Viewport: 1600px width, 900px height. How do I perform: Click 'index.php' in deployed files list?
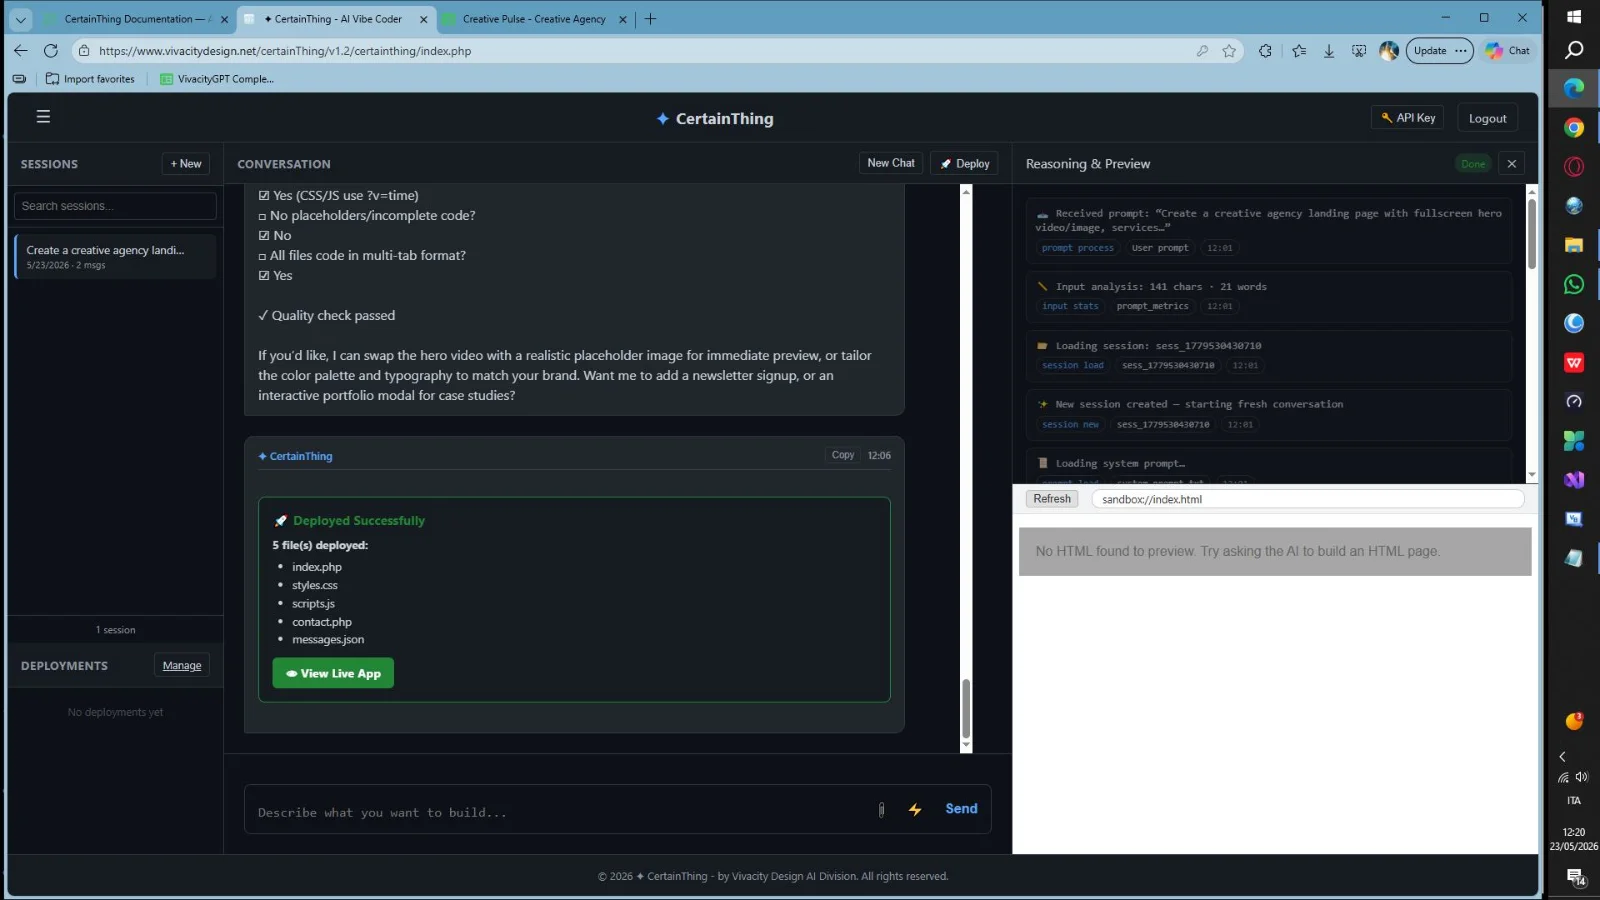(x=317, y=567)
